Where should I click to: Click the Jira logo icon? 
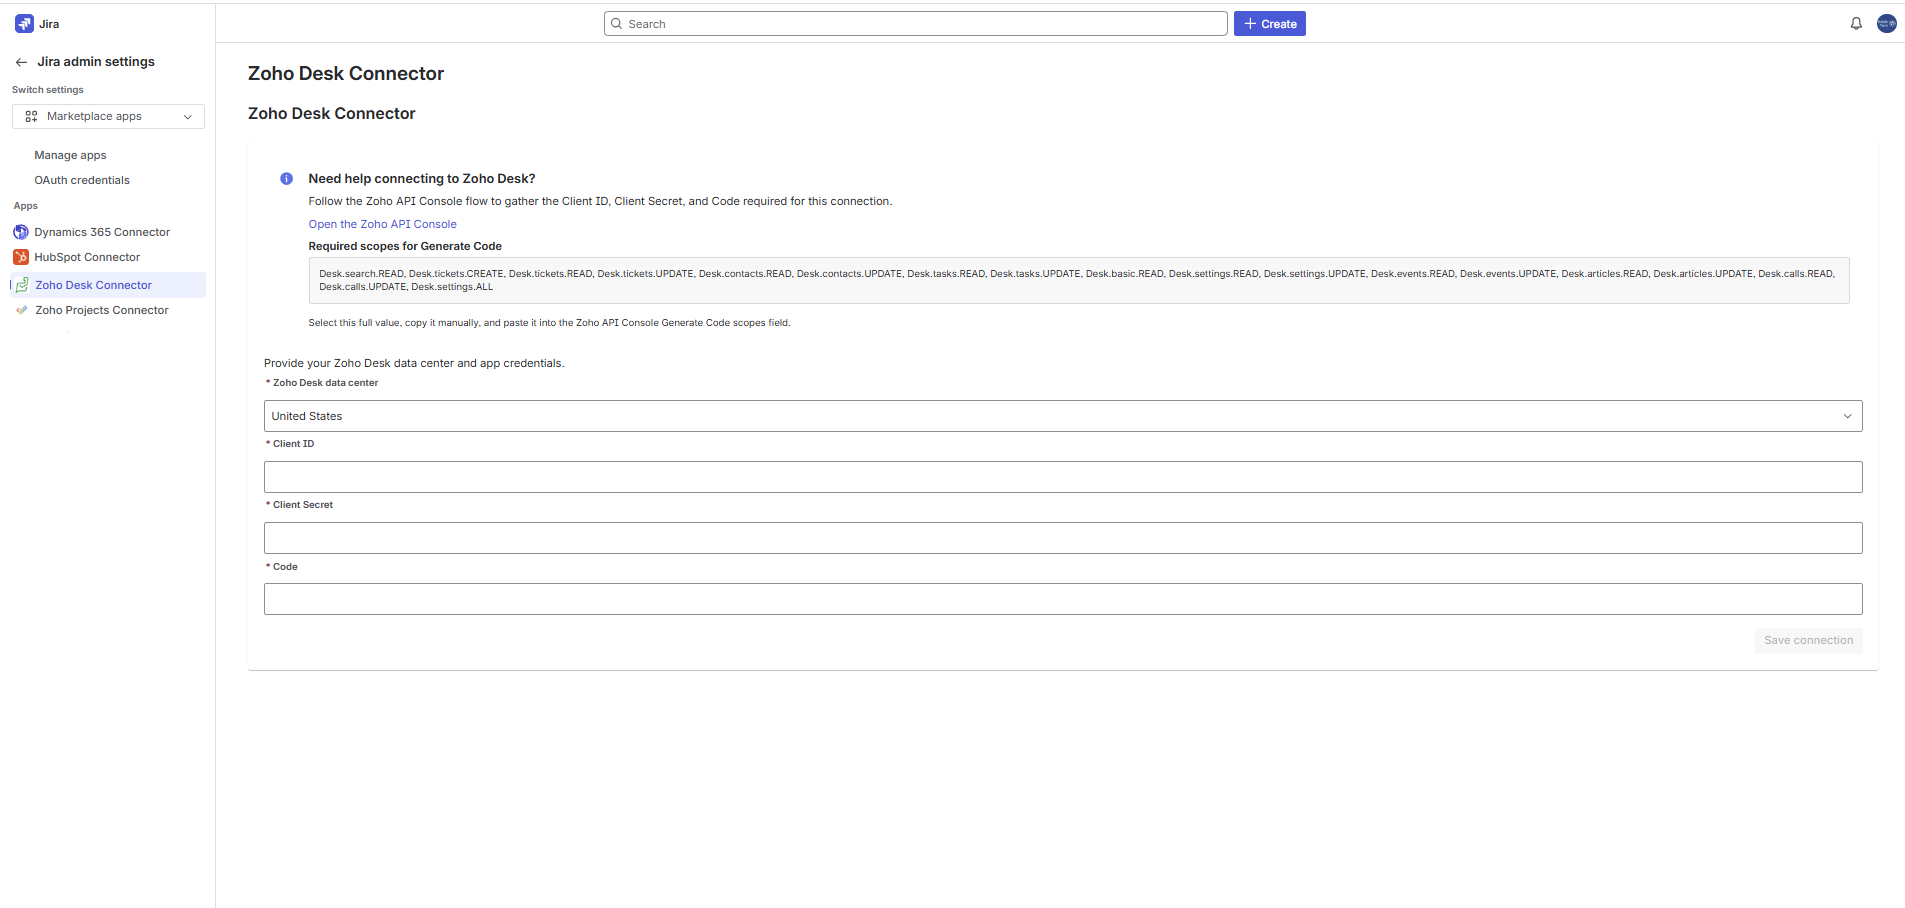click(23, 23)
